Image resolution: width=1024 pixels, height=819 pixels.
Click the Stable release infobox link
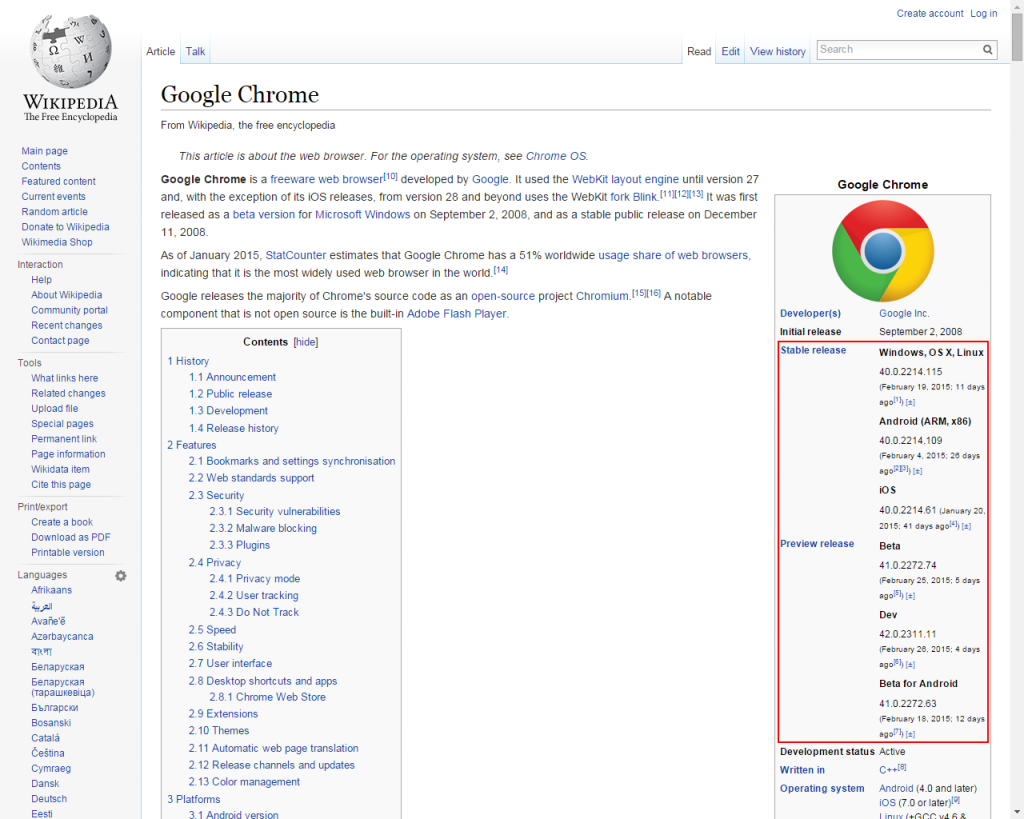tap(813, 350)
